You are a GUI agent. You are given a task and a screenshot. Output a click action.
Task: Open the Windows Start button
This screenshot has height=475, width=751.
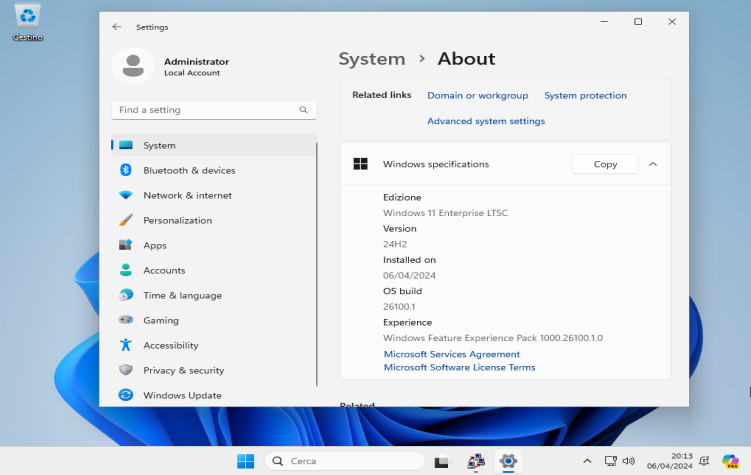tap(246, 461)
